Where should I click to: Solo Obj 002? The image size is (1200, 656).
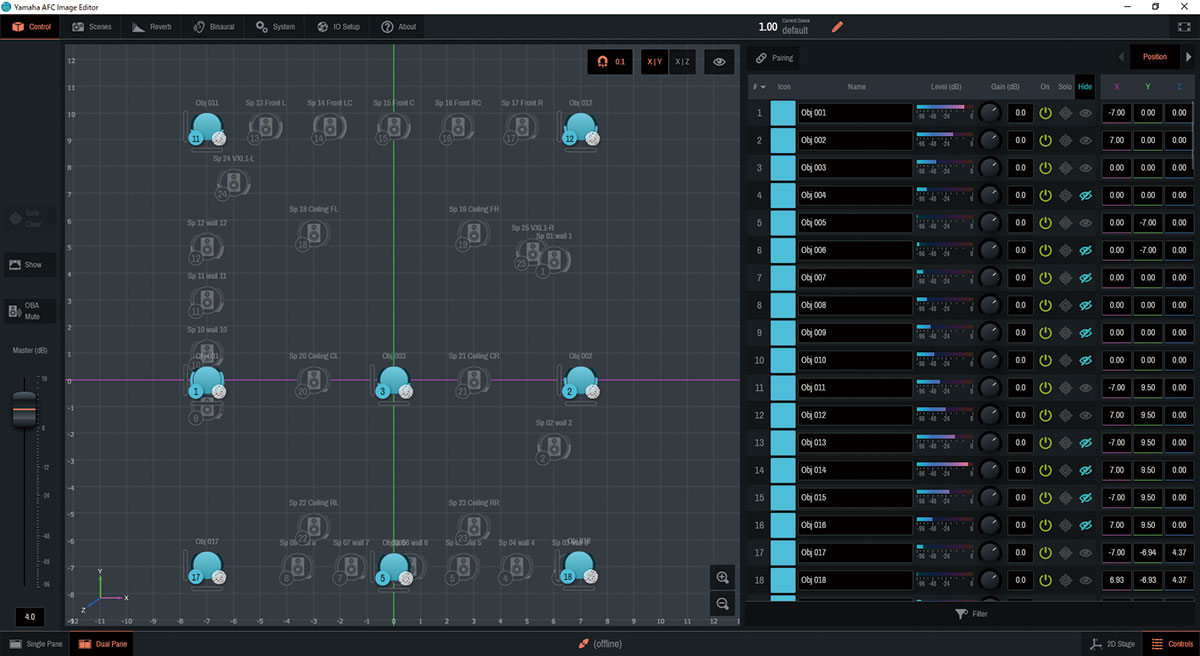1065,141
